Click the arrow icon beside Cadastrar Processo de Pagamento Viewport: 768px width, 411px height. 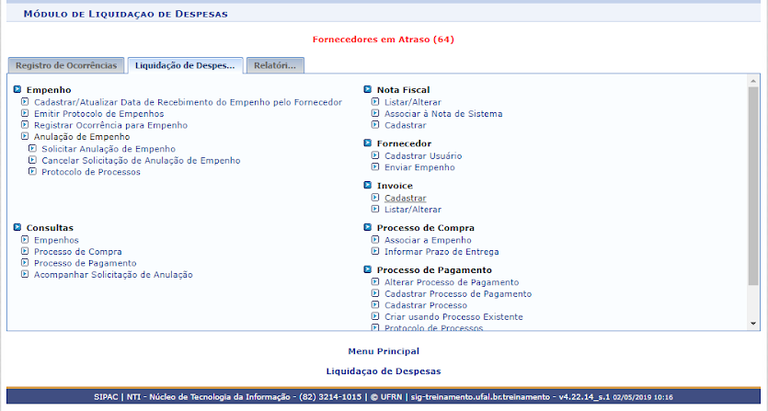(375, 293)
